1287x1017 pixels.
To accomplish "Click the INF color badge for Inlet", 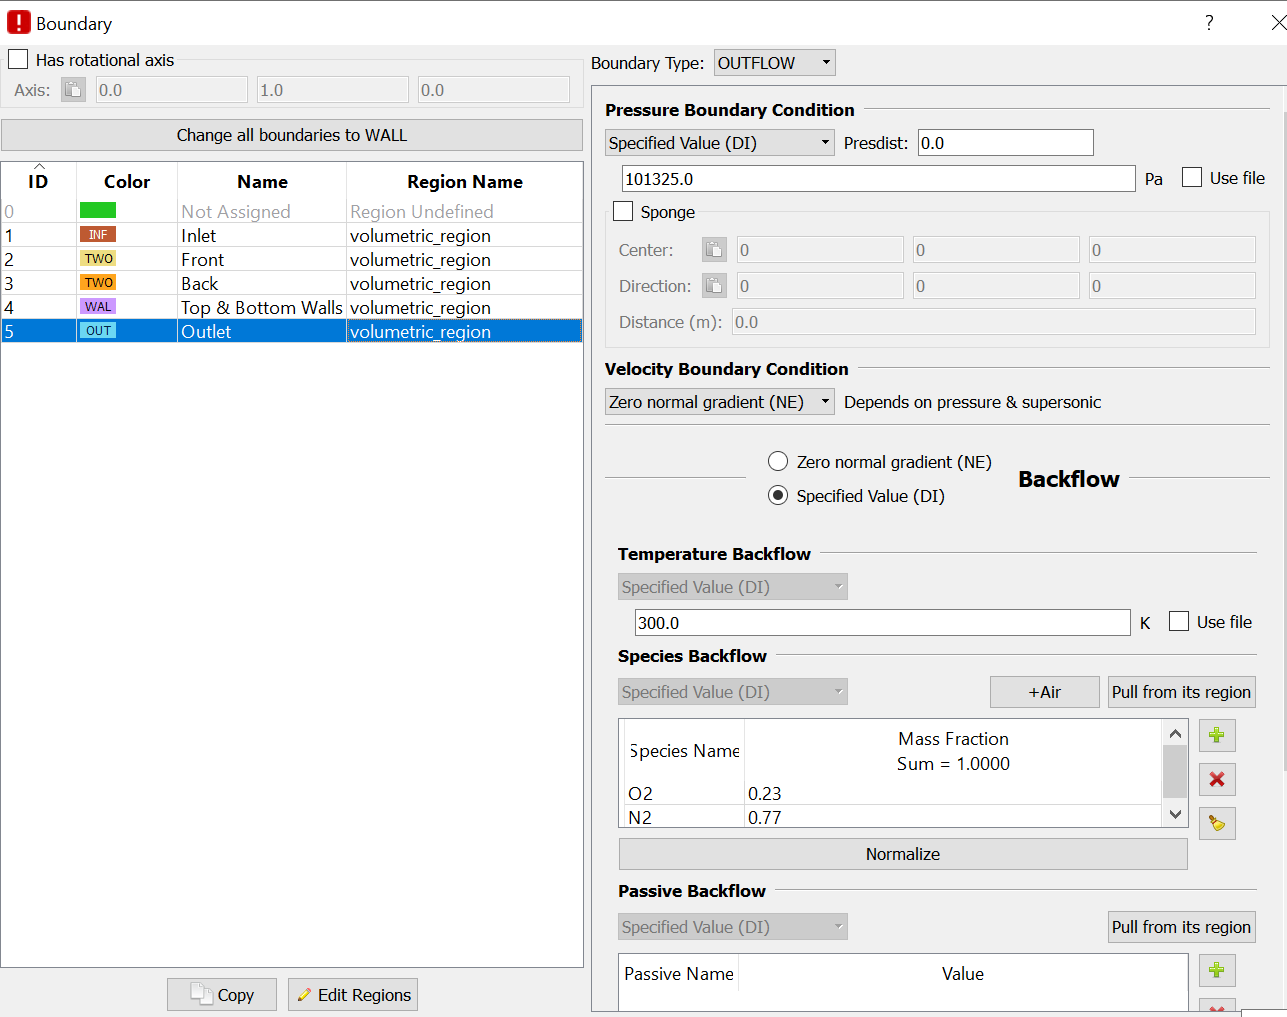I will [x=98, y=235].
